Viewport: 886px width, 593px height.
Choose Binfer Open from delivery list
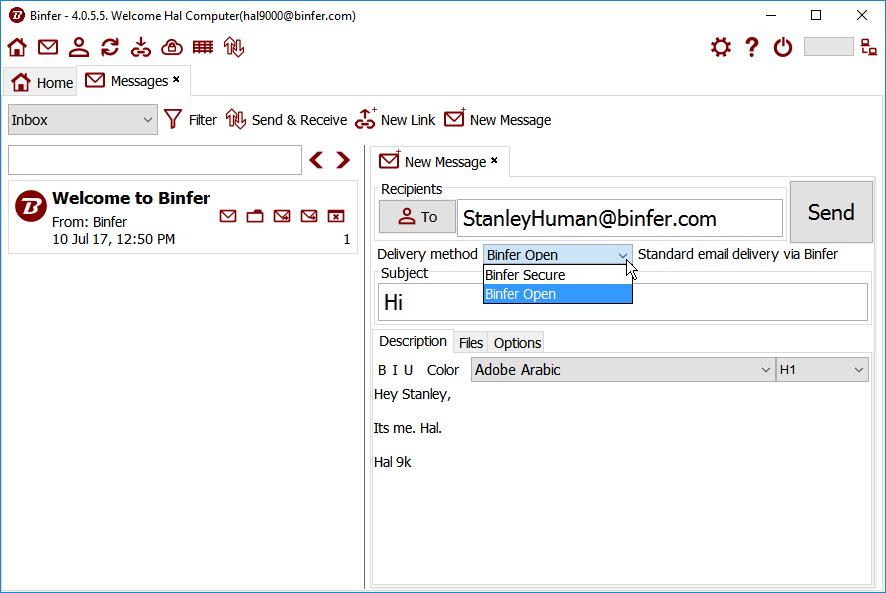pyautogui.click(x=558, y=294)
